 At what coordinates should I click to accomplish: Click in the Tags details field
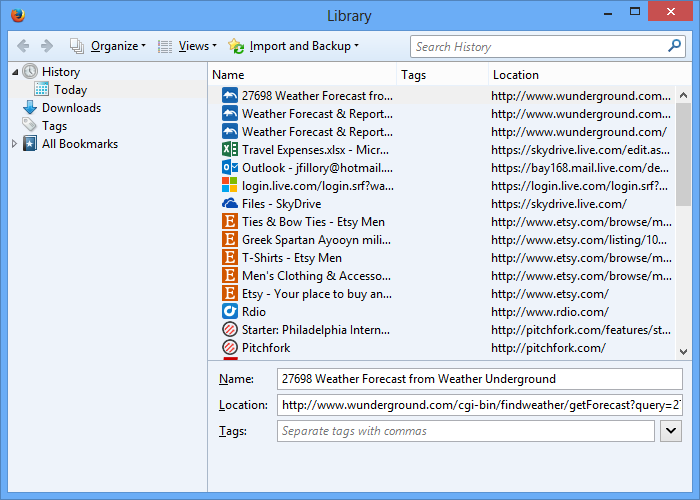point(466,431)
